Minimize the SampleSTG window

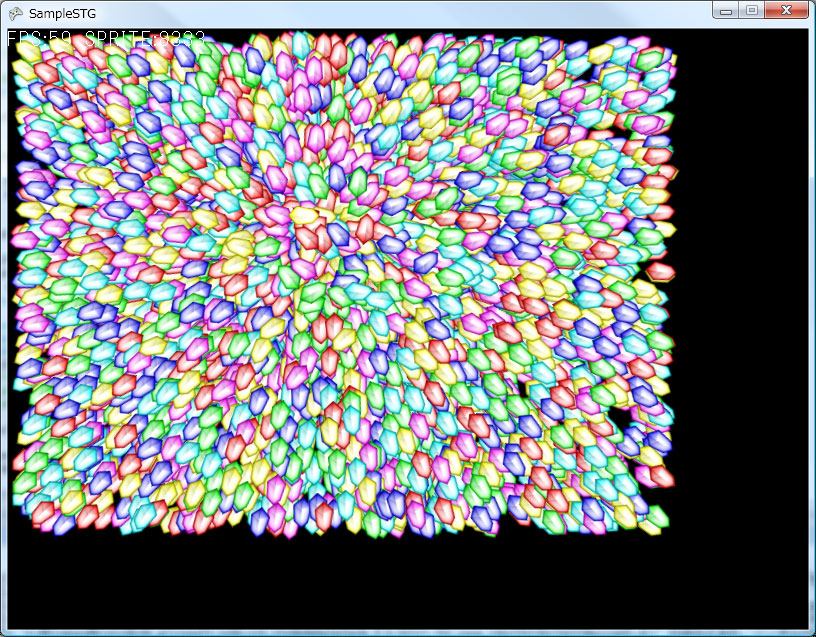(726, 11)
